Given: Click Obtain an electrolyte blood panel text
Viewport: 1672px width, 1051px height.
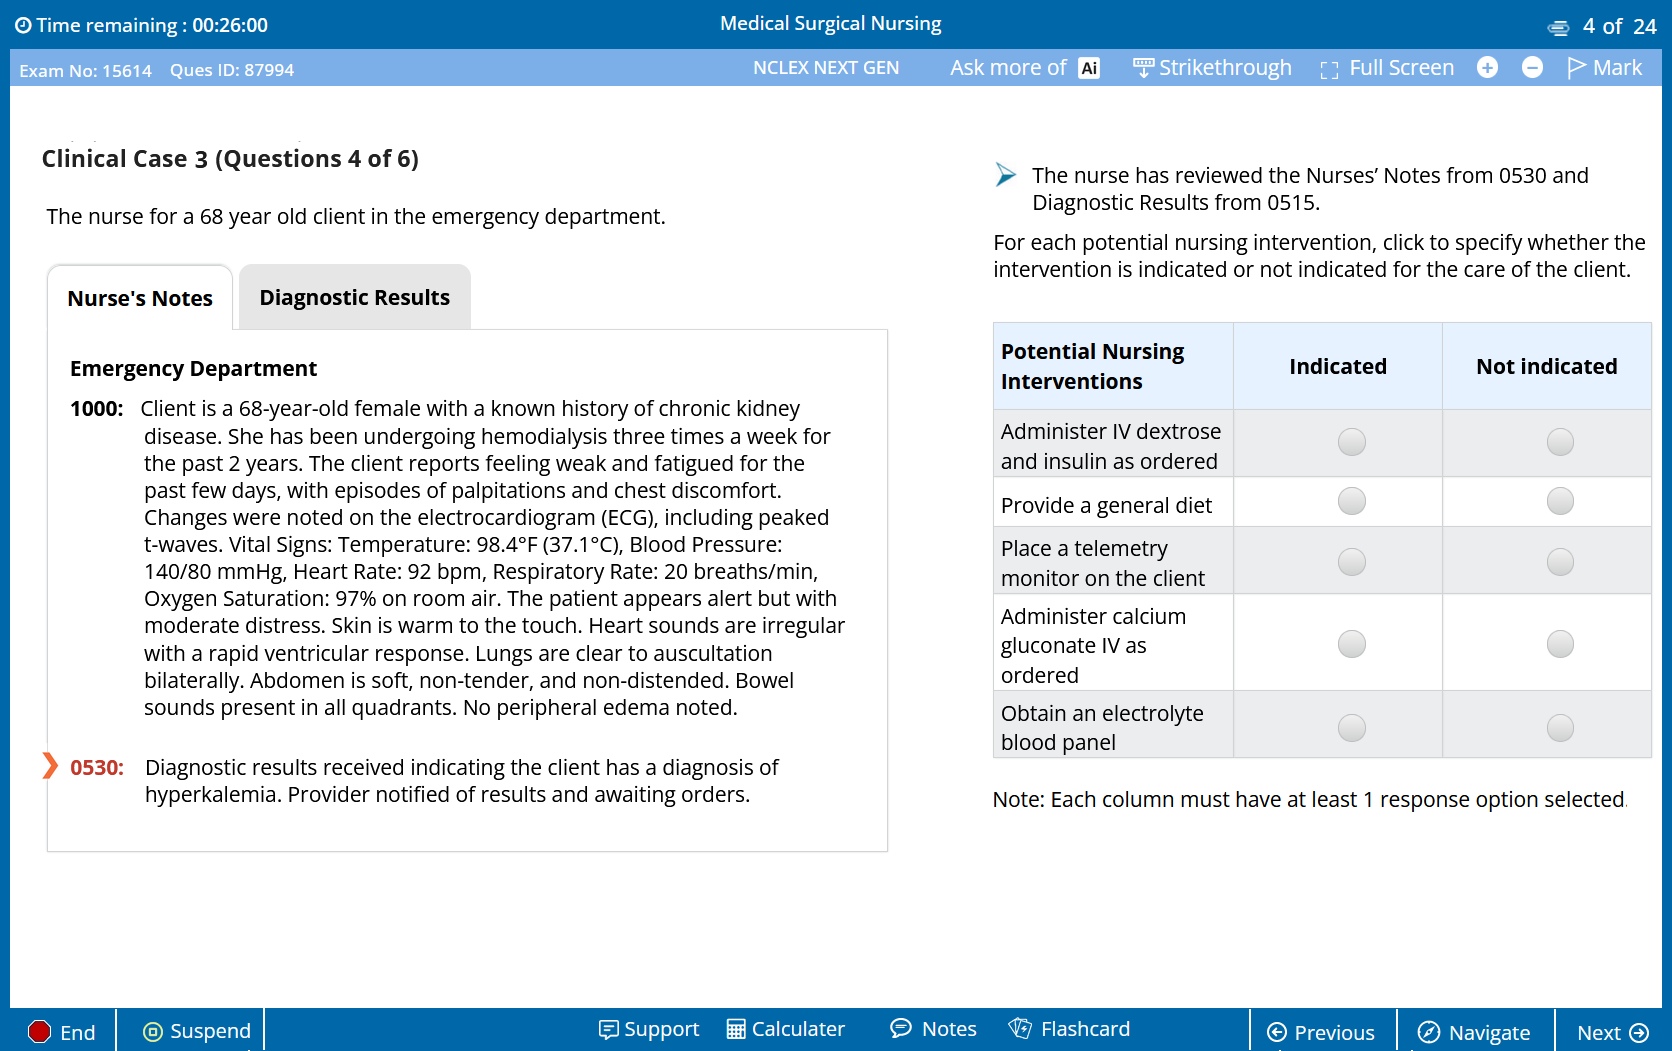Looking at the screenshot, I should pyautogui.click(x=1102, y=728).
